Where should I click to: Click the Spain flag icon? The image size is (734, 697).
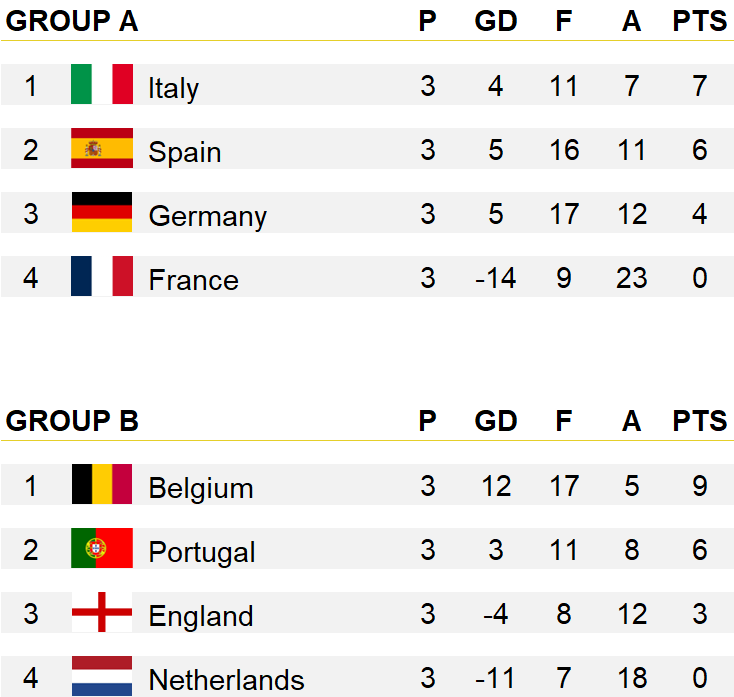pos(102,148)
